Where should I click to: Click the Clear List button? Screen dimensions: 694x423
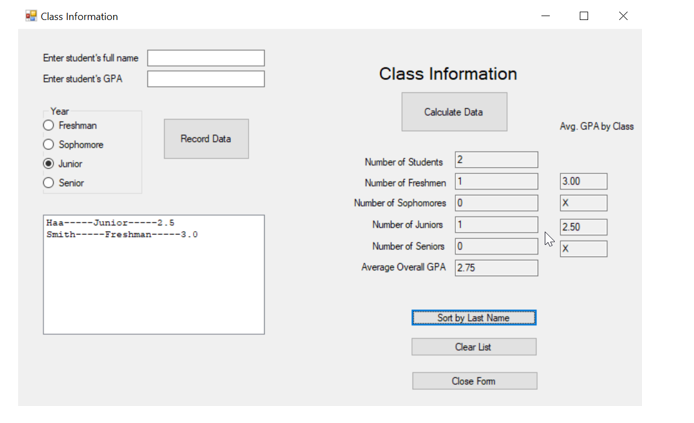point(474,347)
